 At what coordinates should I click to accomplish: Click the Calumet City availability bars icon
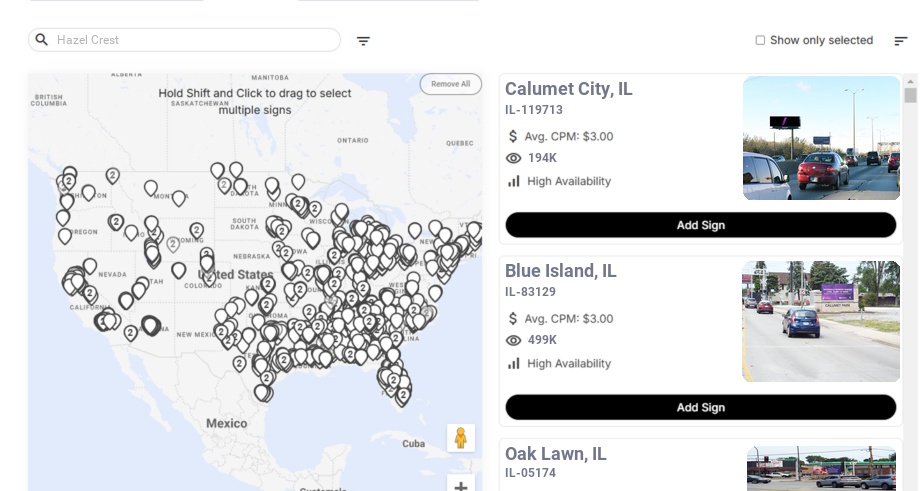514,181
